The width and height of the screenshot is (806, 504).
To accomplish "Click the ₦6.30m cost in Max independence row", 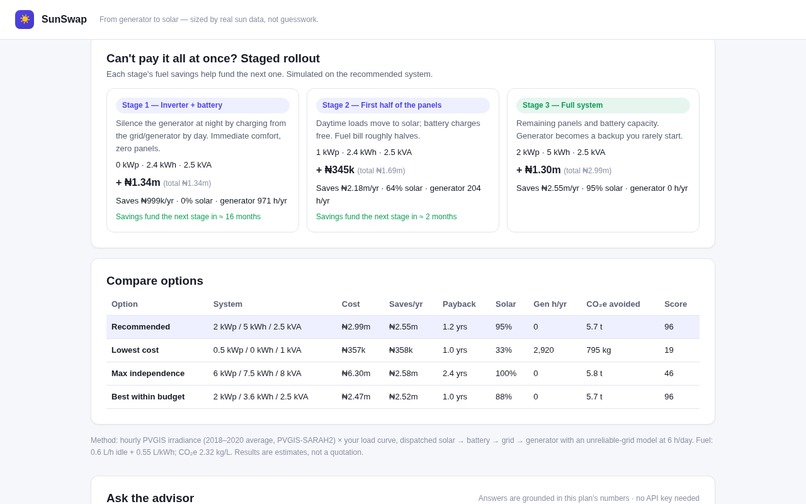I will tap(356, 373).
